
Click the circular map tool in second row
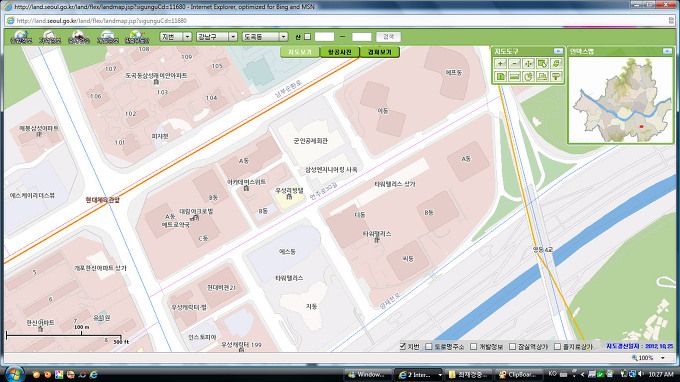click(528, 77)
